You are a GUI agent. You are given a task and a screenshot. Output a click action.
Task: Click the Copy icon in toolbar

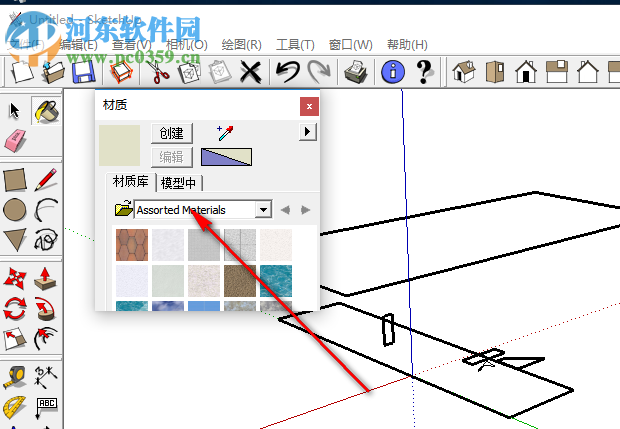189,72
